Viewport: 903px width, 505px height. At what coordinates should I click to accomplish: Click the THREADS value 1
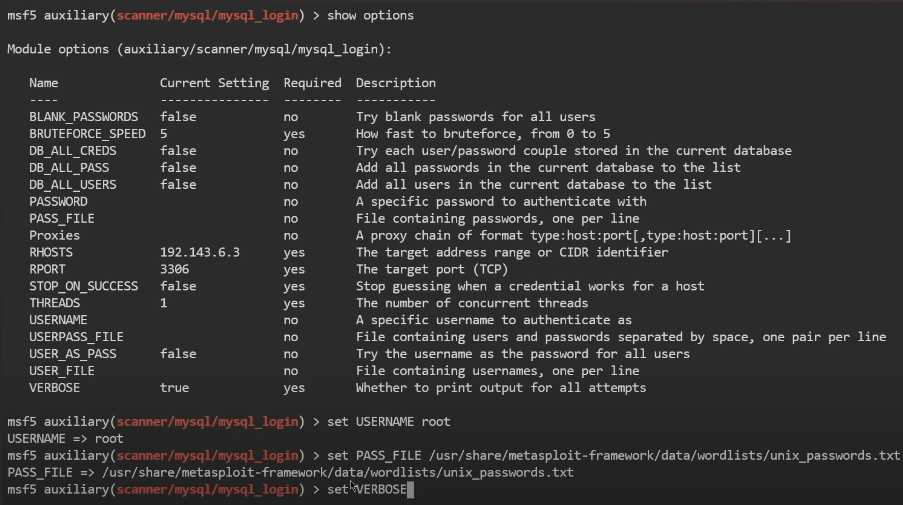pyautogui.click(x=164, y=303)
